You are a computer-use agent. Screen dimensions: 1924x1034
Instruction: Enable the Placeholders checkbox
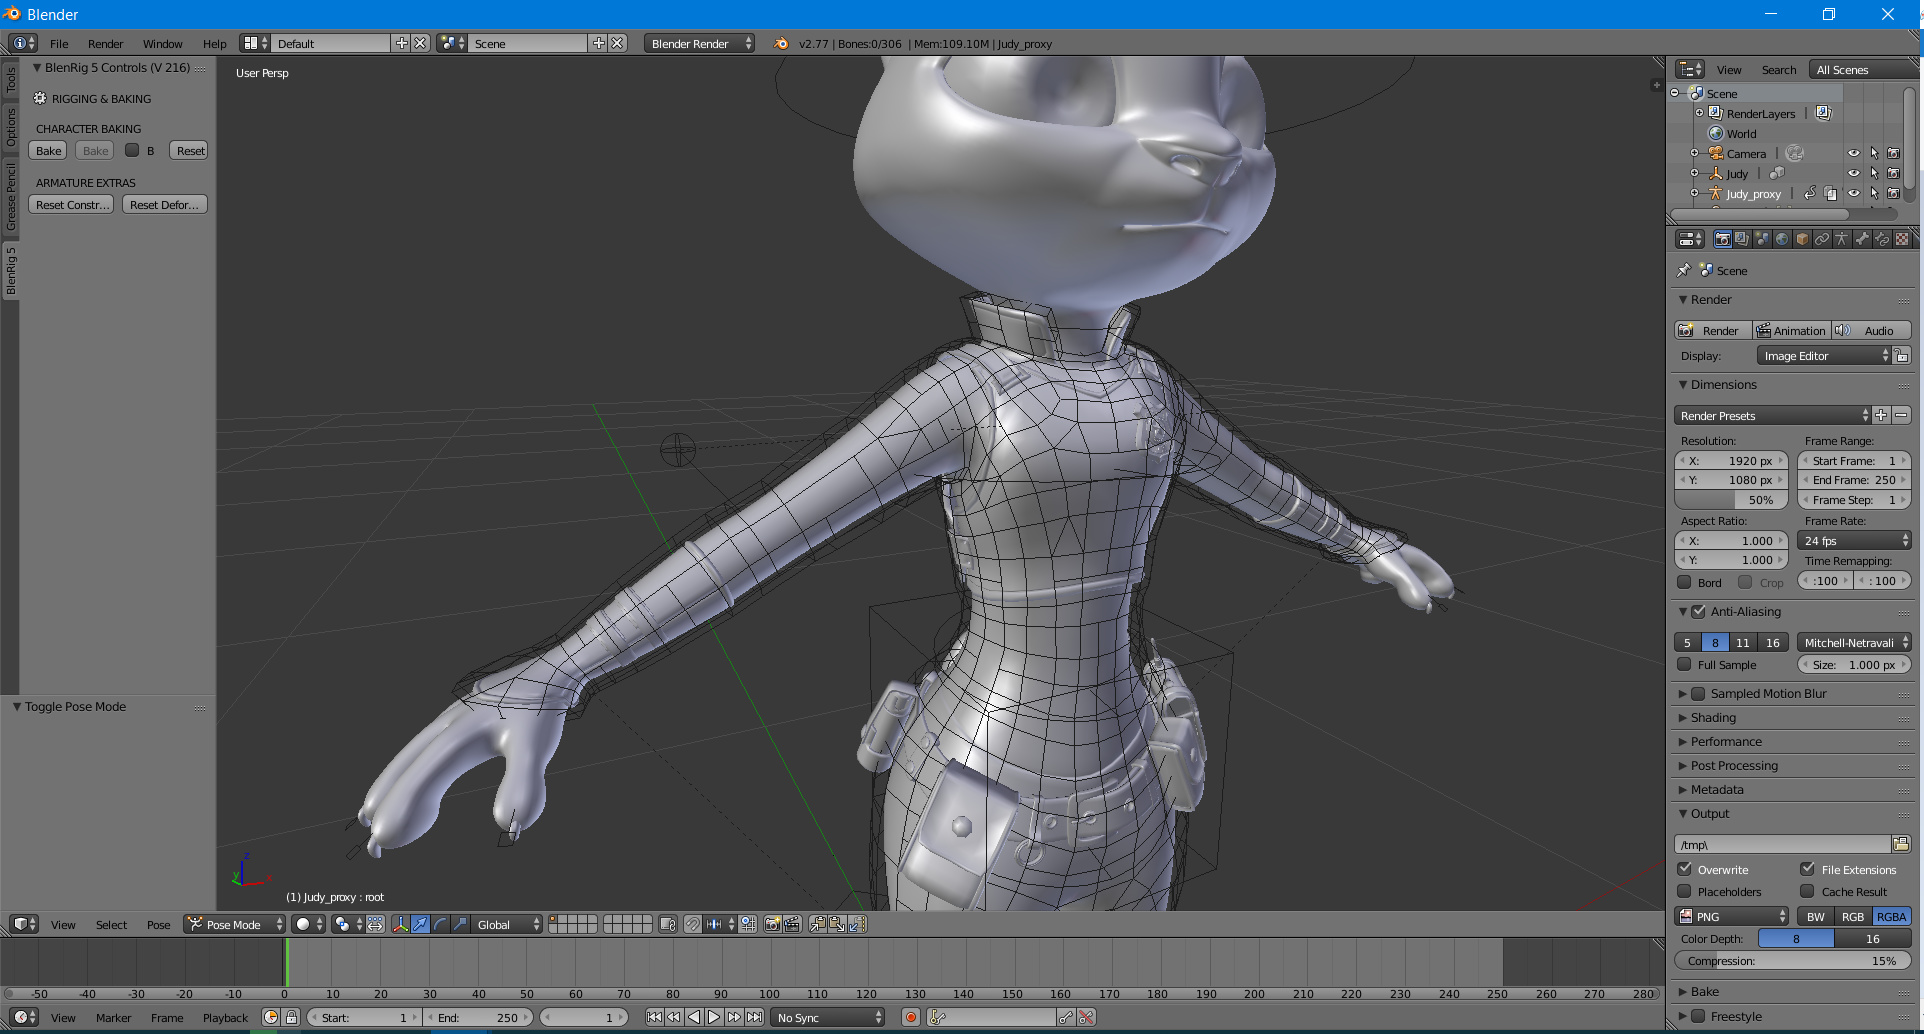(x=1685, y=891)
